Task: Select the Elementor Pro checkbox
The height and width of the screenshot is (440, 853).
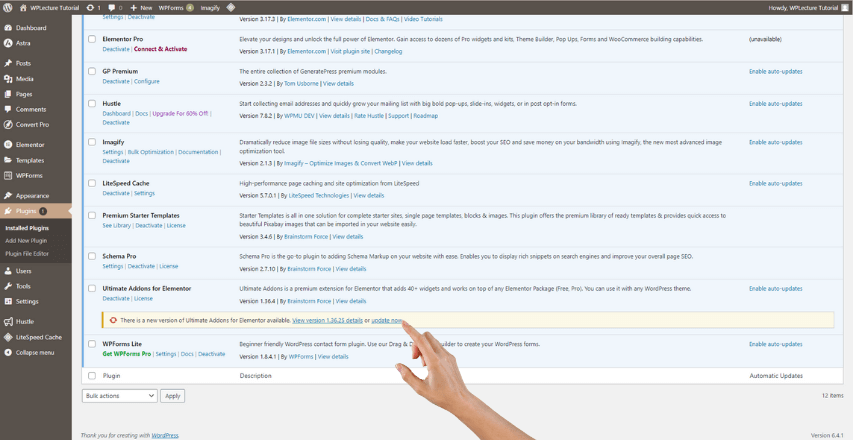Action: click(x=92, y=39)
